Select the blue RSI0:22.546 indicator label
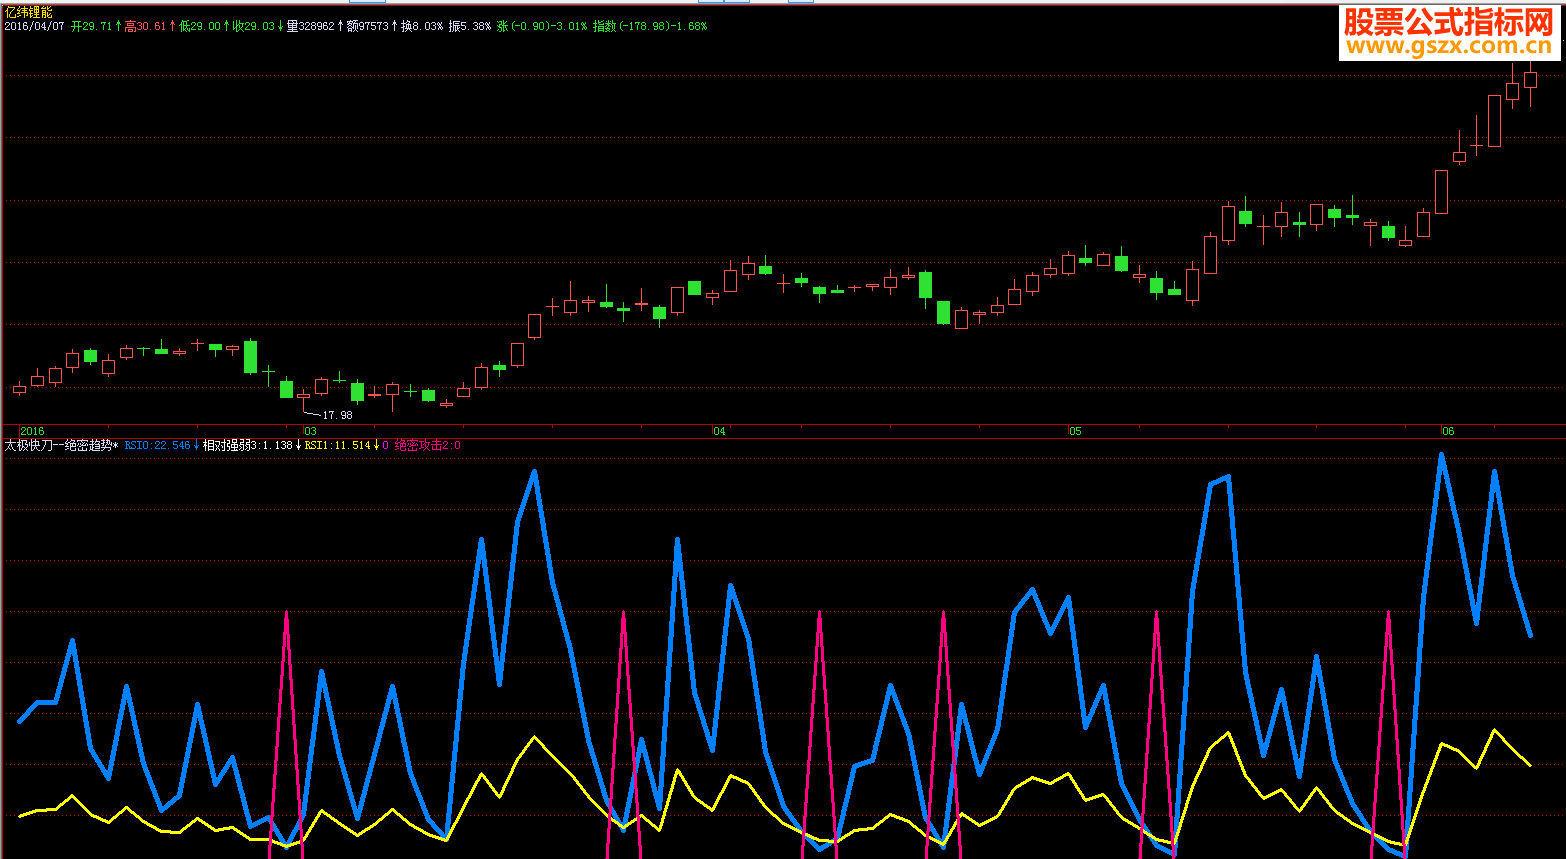The image size is (1566, 859). click(158, 446)
